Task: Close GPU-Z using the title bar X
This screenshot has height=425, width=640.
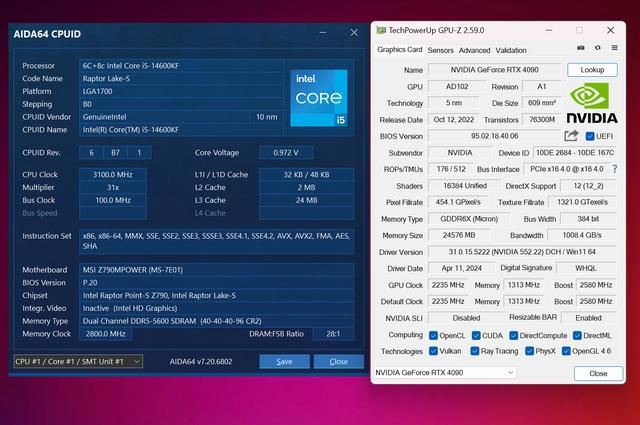Action: coord(611,30)
